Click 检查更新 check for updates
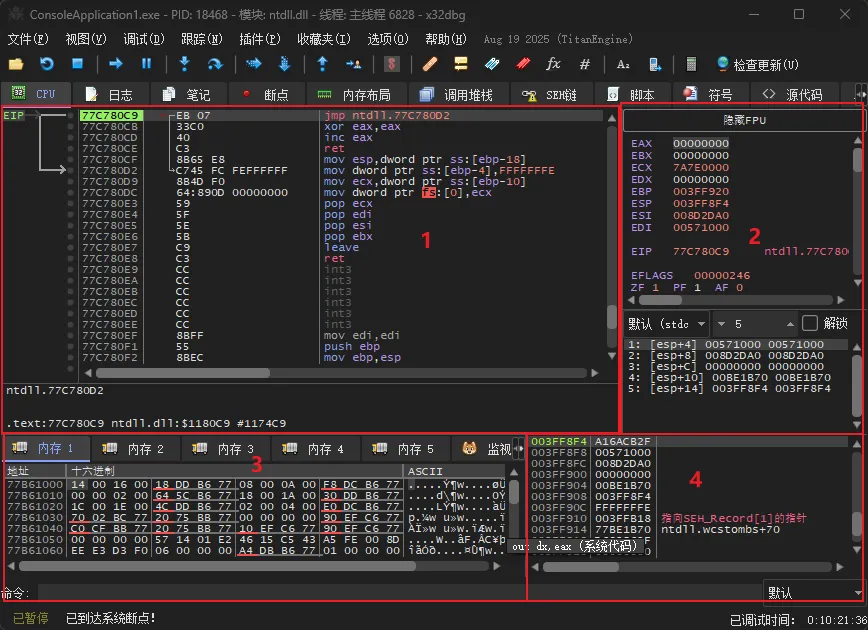This screenshot has width=868, height=630. (x=758, y=65)
